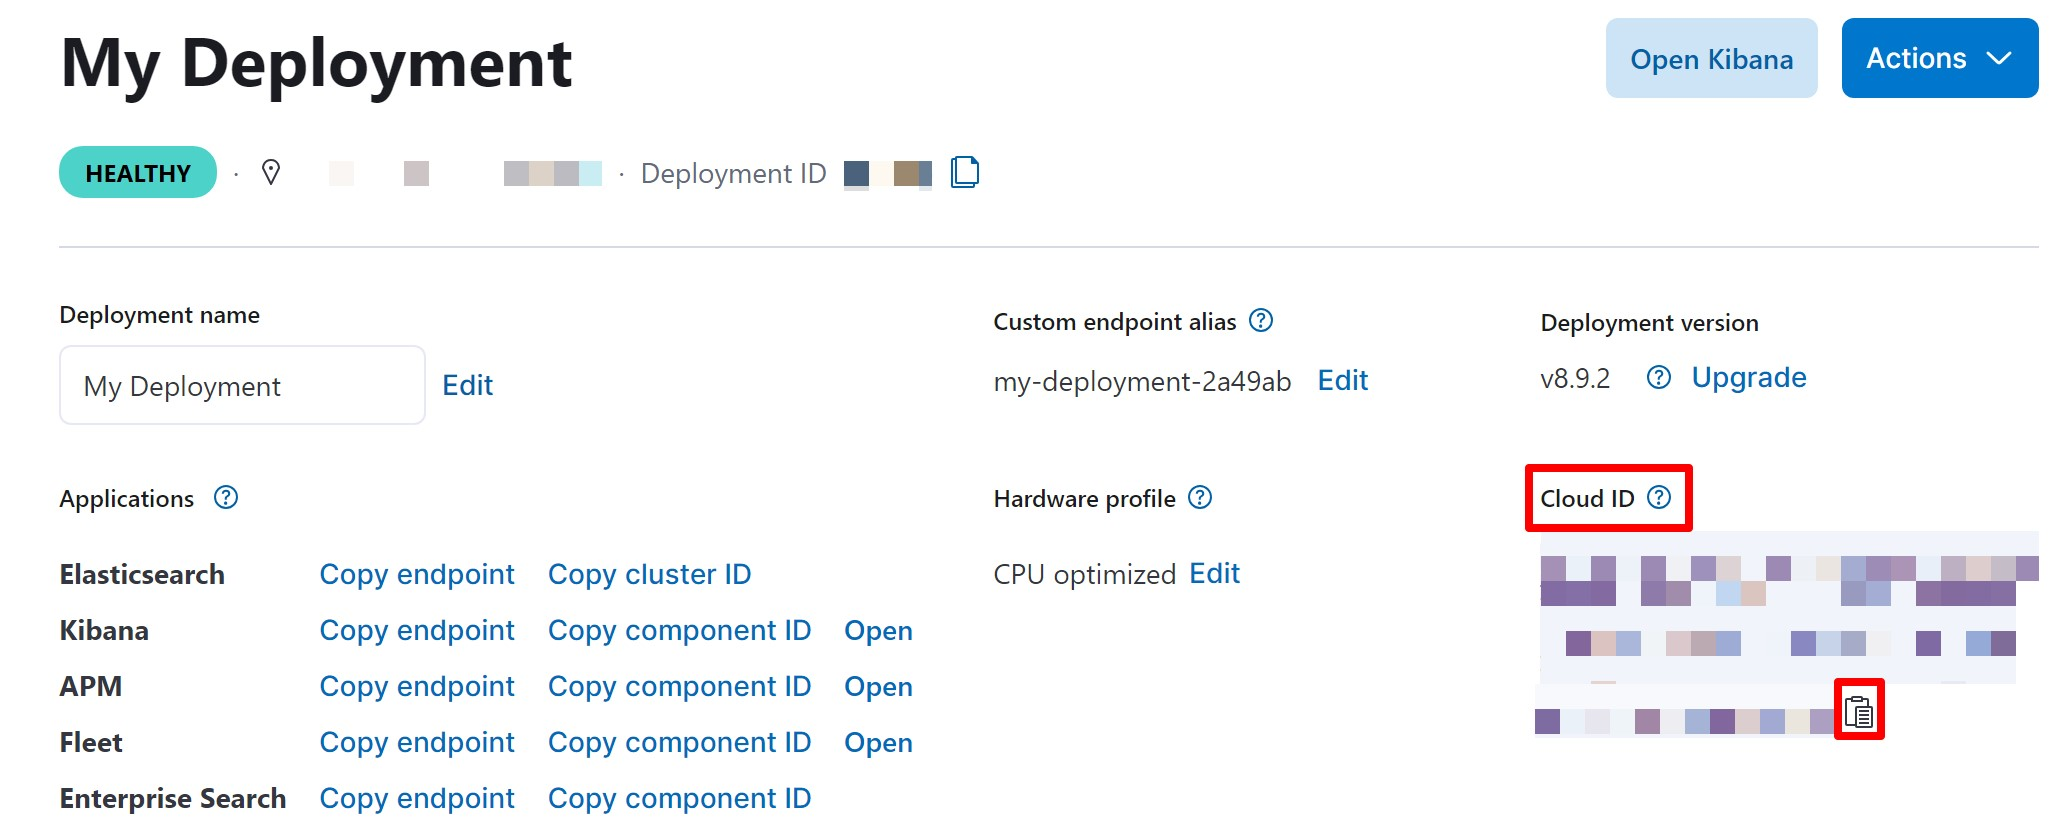Copy the Kibana endpoint

(417, 630)
